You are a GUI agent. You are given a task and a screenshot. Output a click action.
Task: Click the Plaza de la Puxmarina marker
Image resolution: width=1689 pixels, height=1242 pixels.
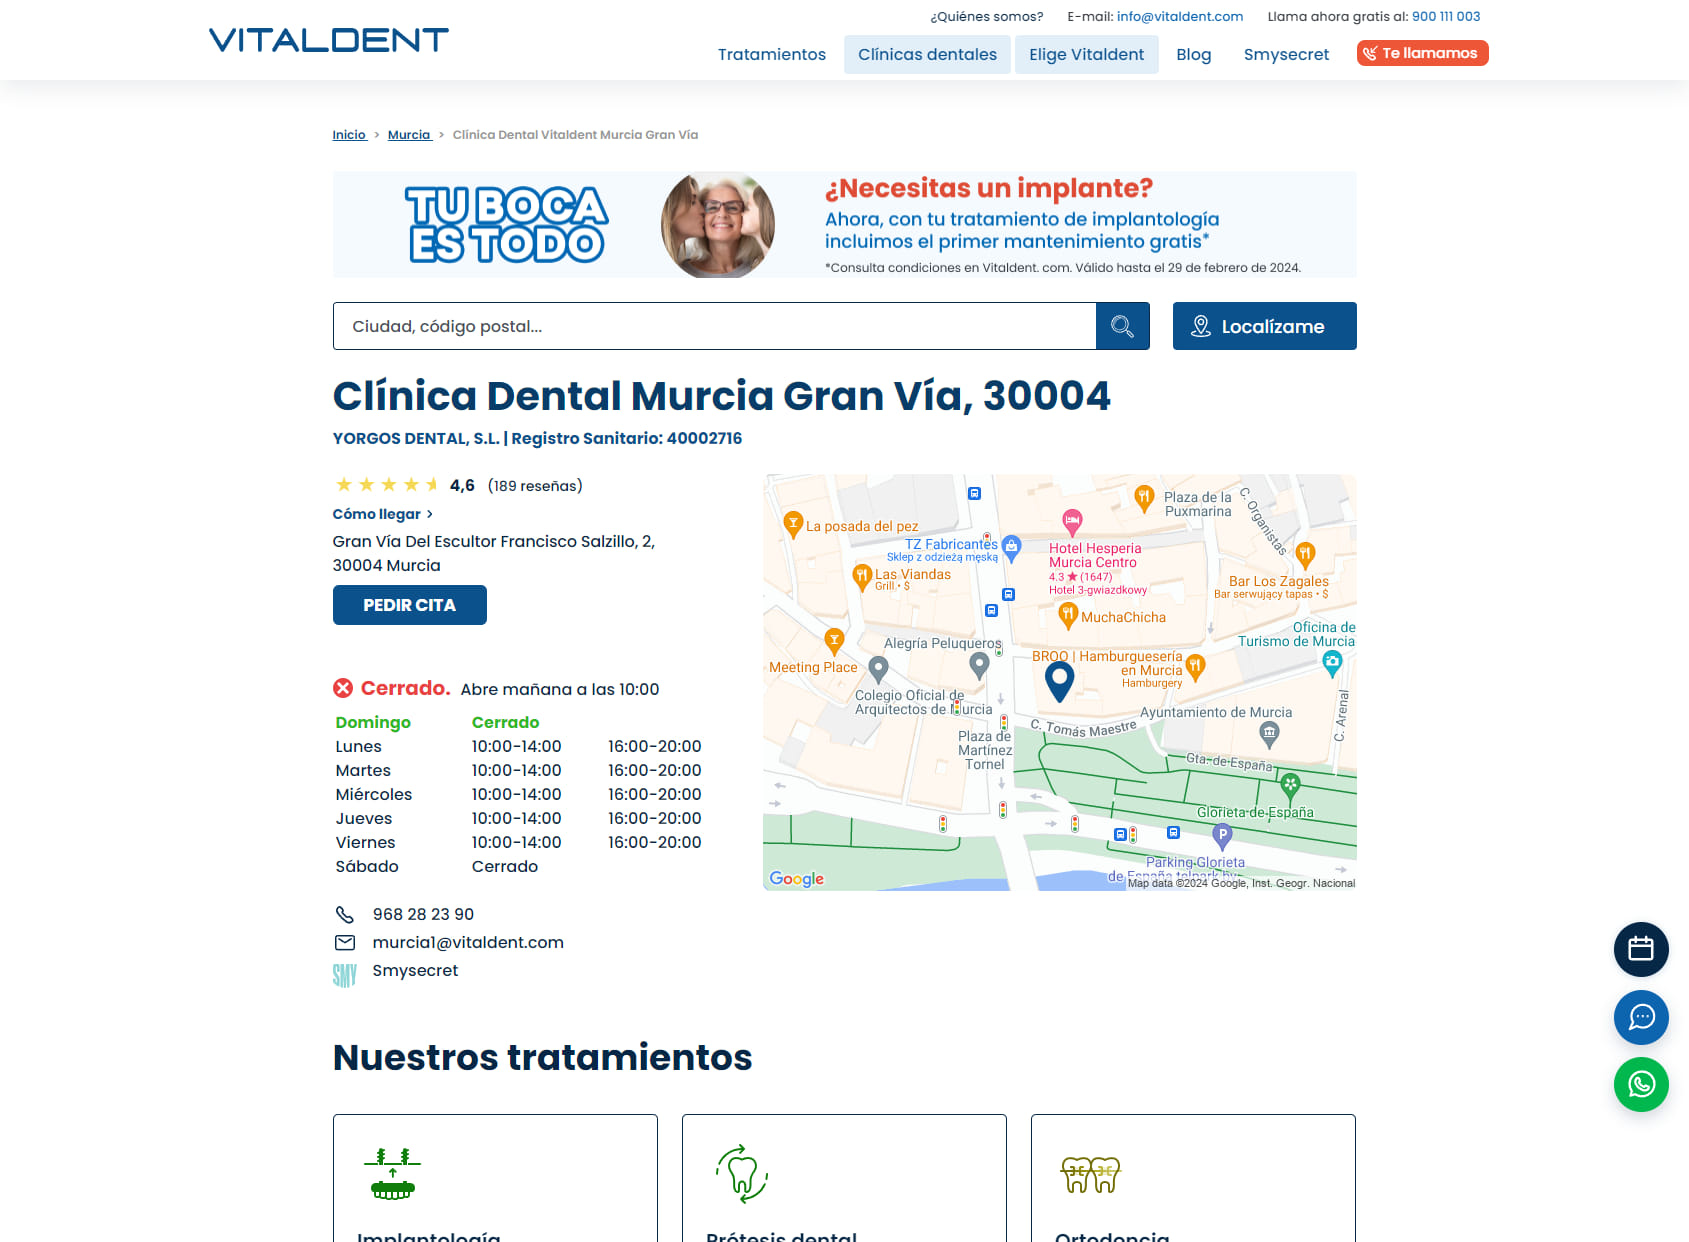(x=1144, y=498)
